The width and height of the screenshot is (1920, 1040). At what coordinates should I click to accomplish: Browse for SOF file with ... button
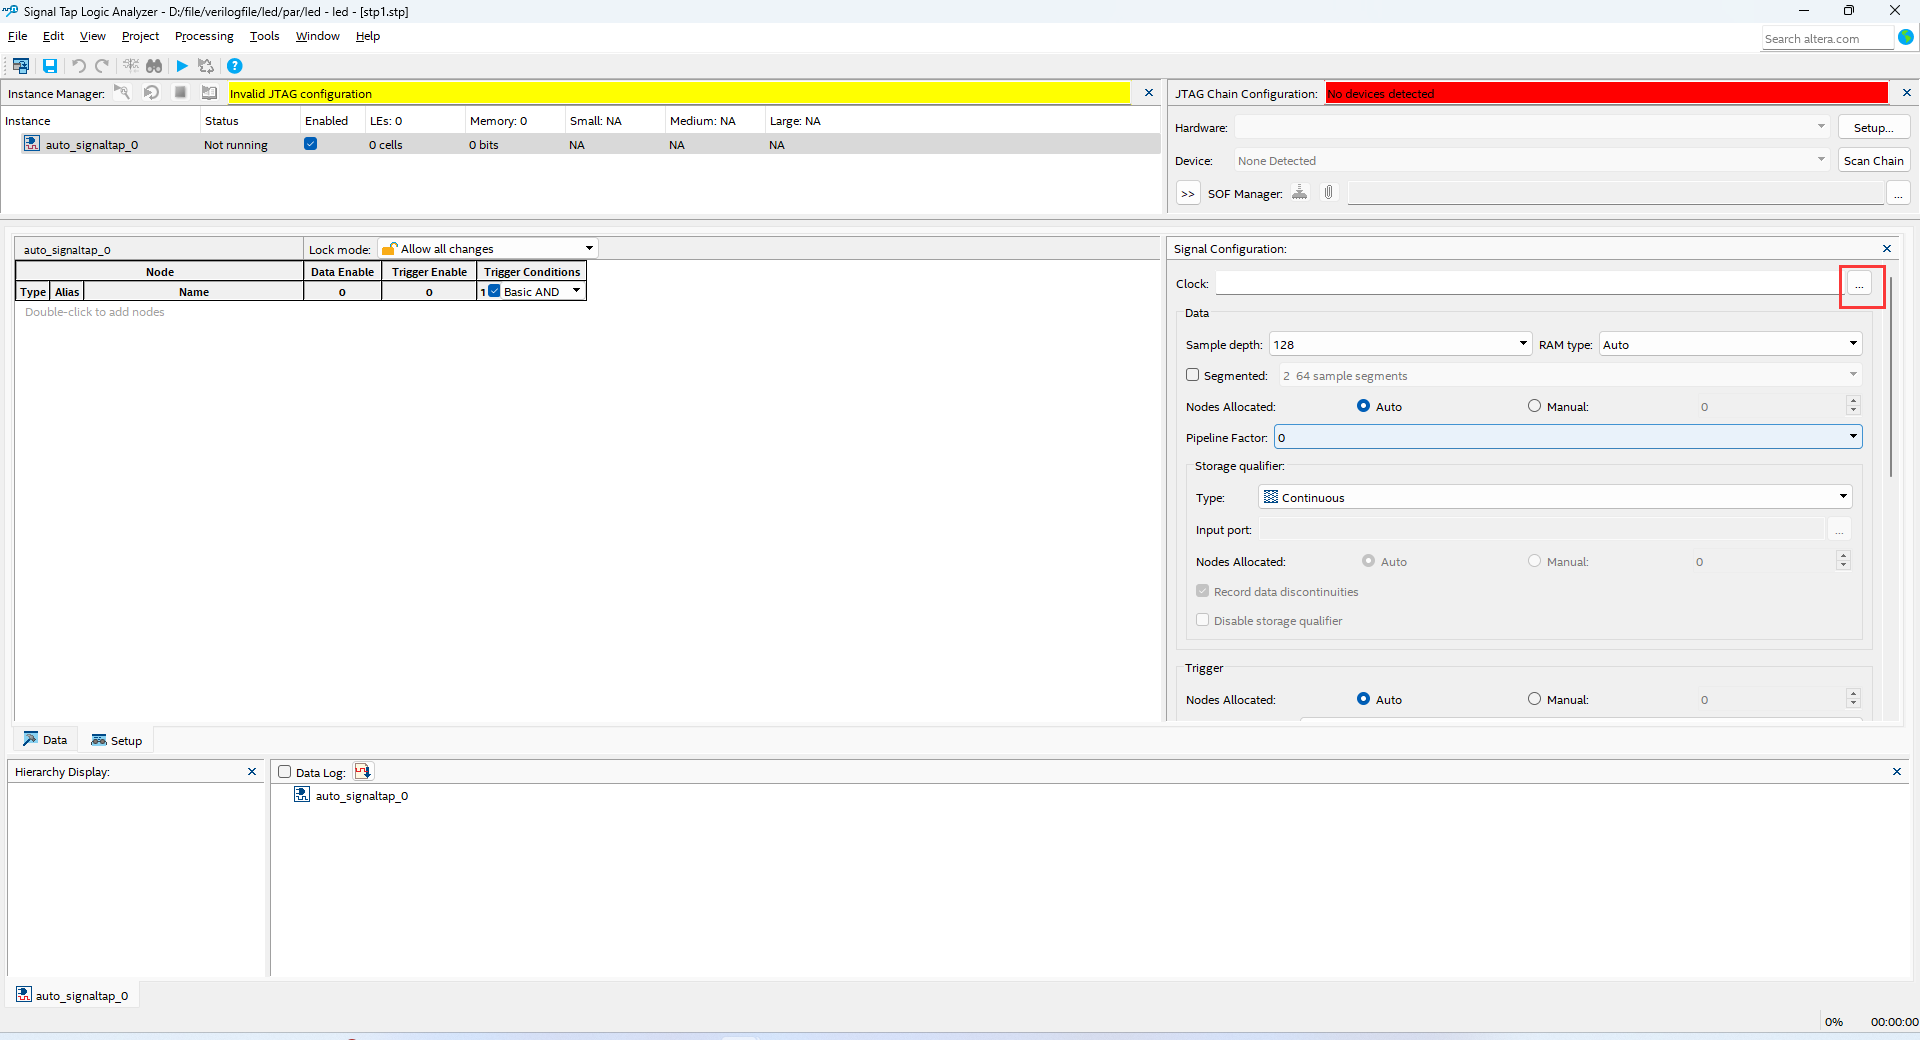click(x=1898, y=193)
